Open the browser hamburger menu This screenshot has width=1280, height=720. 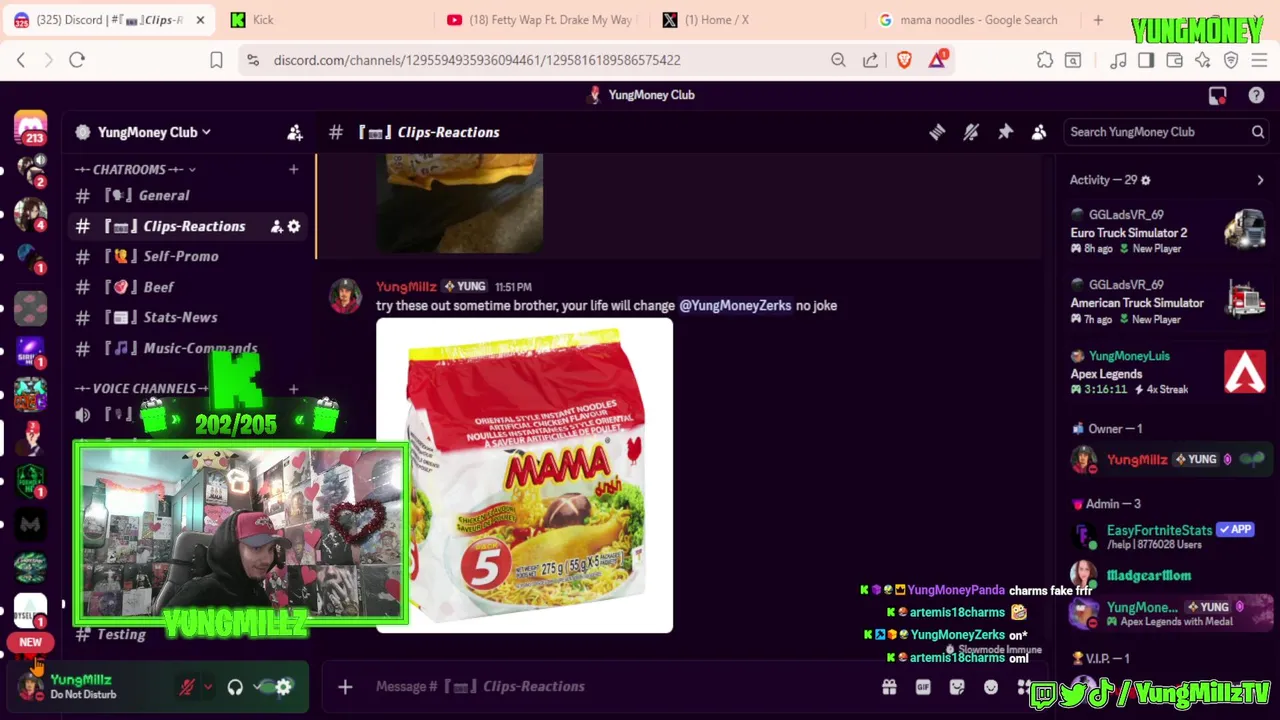(x=1259, y=60)
